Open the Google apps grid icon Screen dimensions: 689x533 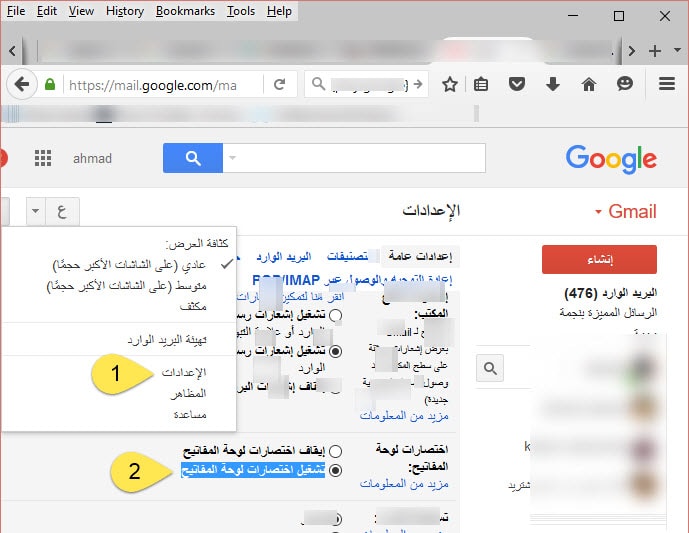pyautogui.click(x=43, y=158)
